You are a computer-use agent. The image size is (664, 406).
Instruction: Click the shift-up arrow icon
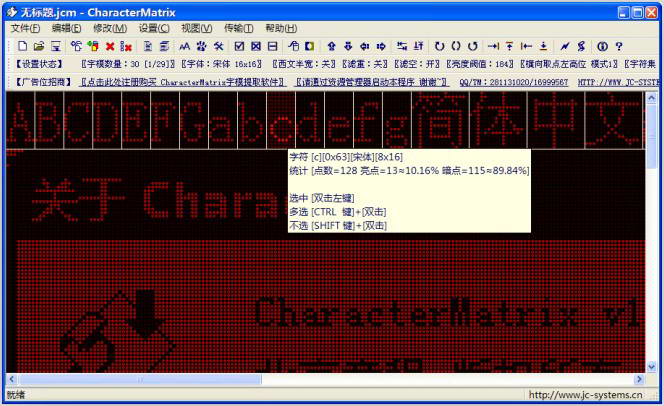[332, 46]
